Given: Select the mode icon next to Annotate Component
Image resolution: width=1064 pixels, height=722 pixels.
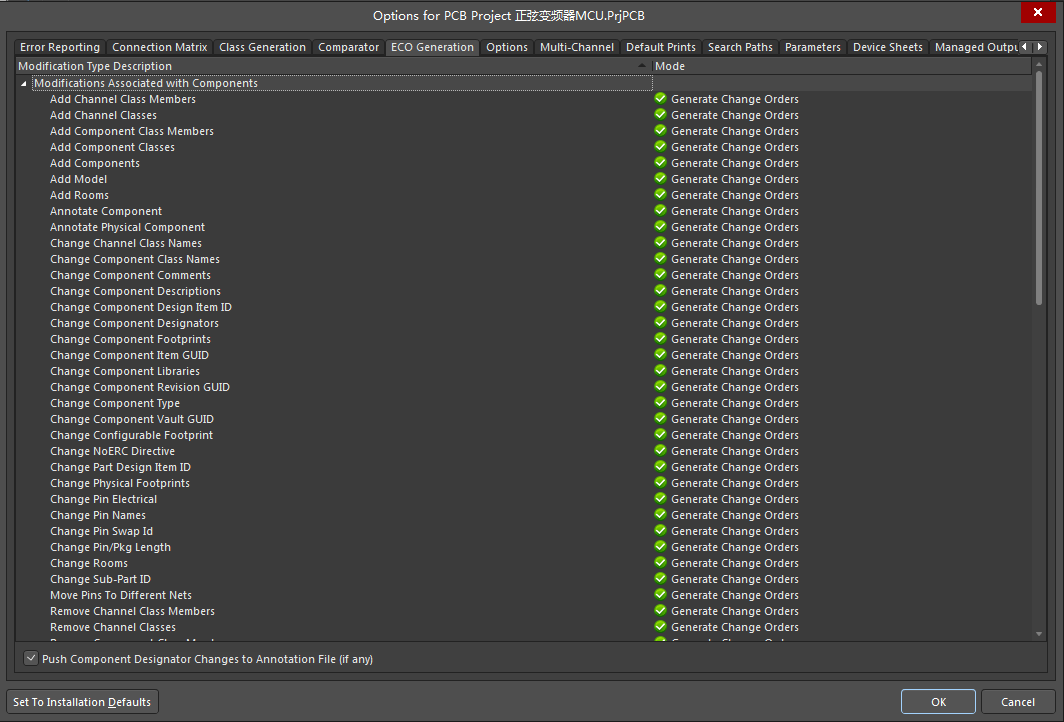Looking at the screenshot, I should point(660,211).
